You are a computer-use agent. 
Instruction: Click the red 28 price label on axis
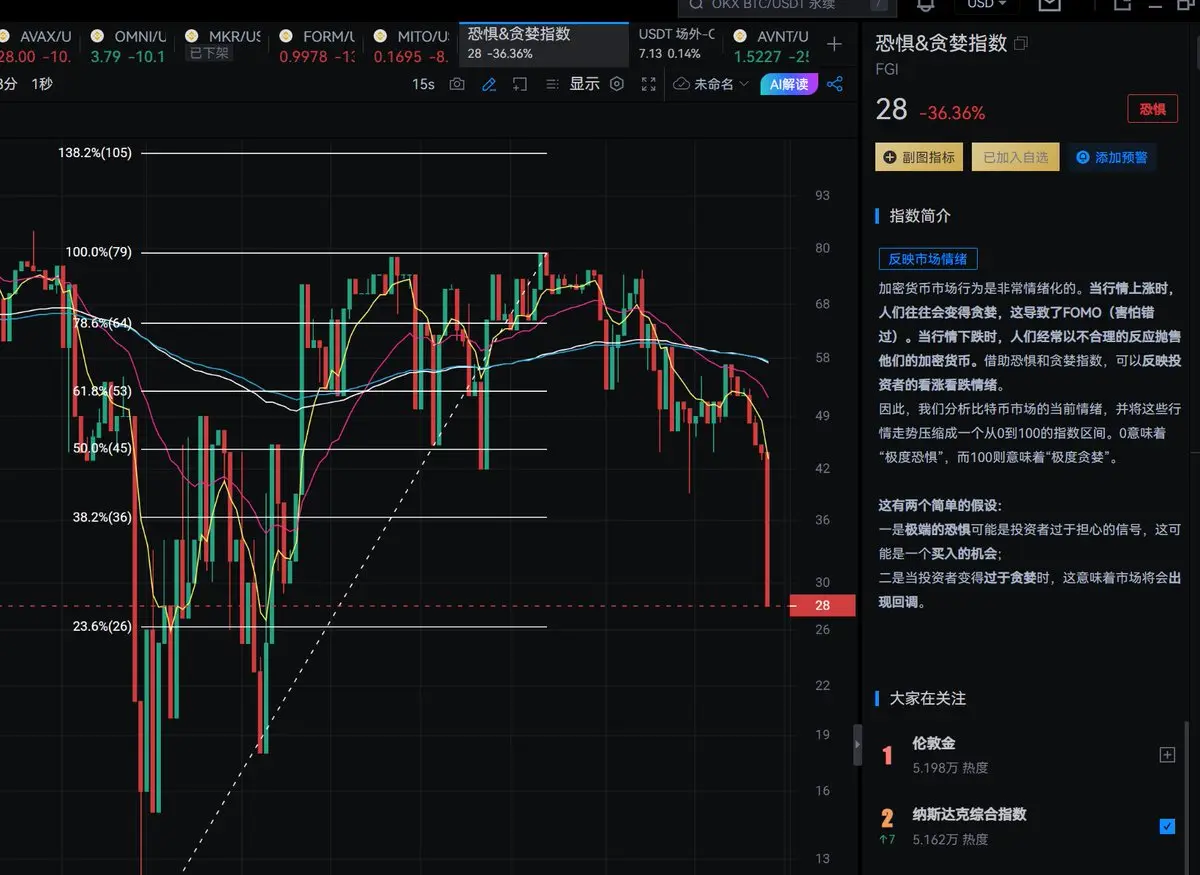[822, 605]
